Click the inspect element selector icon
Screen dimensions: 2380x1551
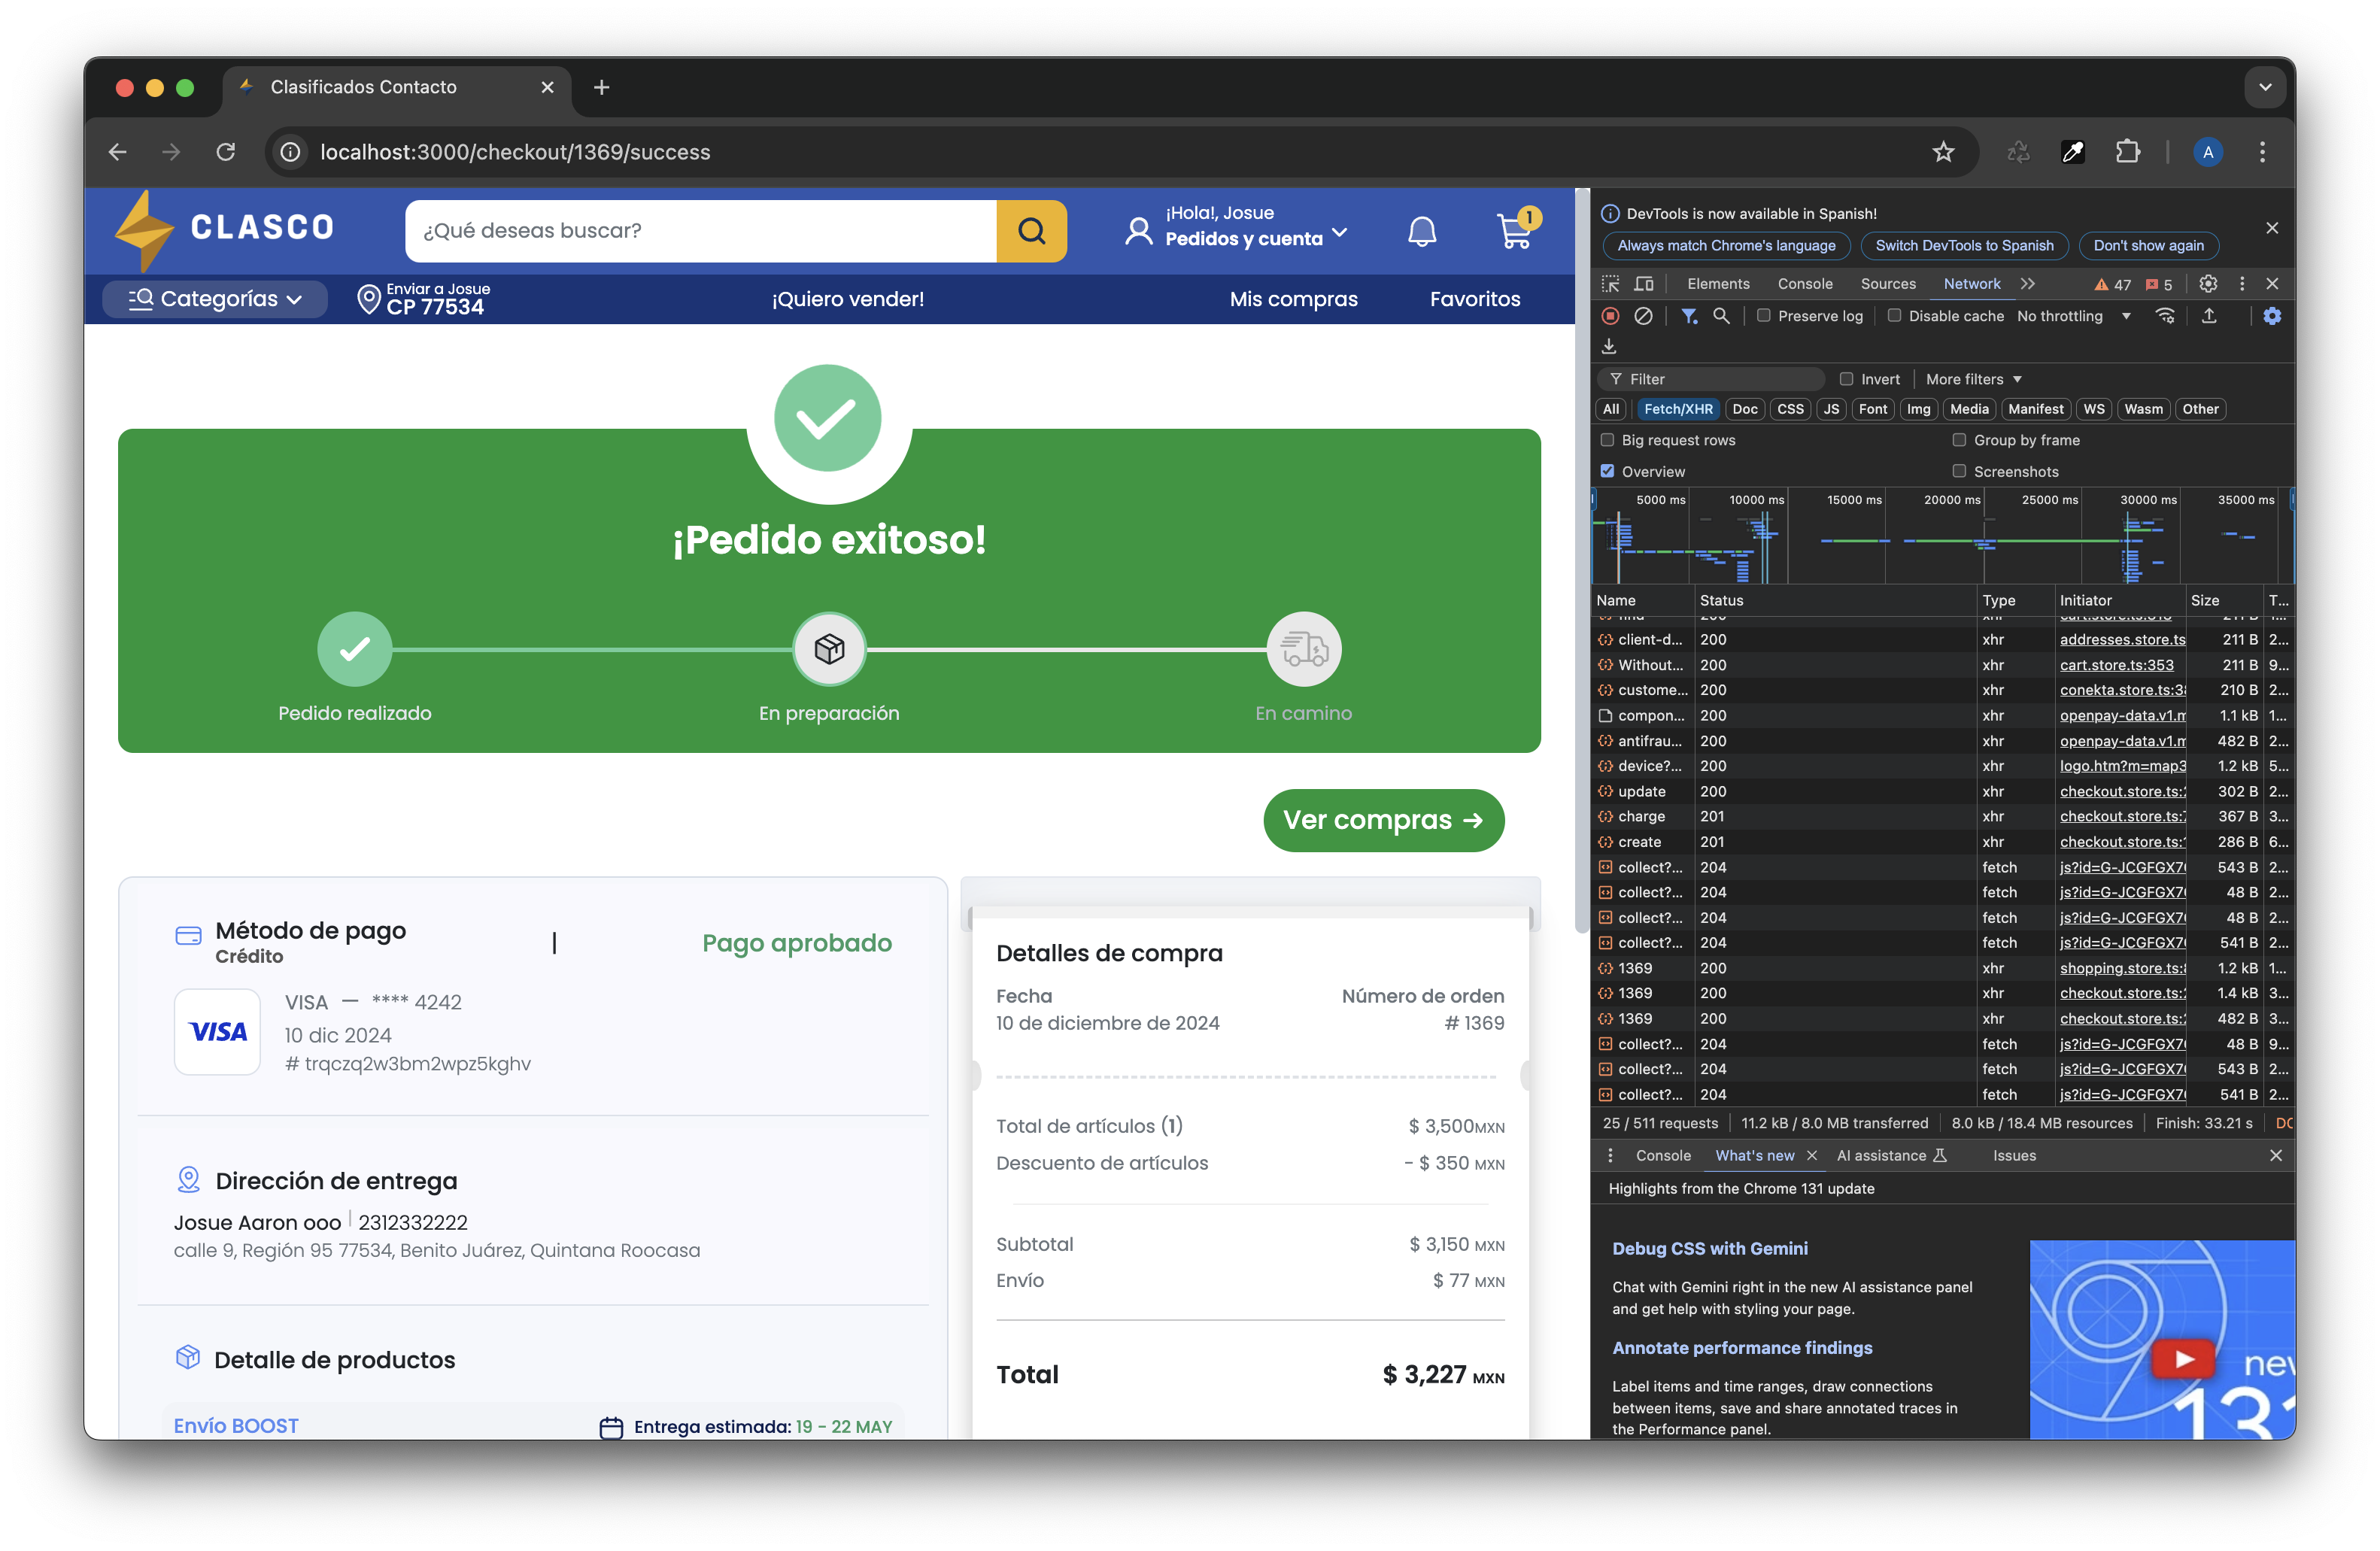[x=1610, y=284]
